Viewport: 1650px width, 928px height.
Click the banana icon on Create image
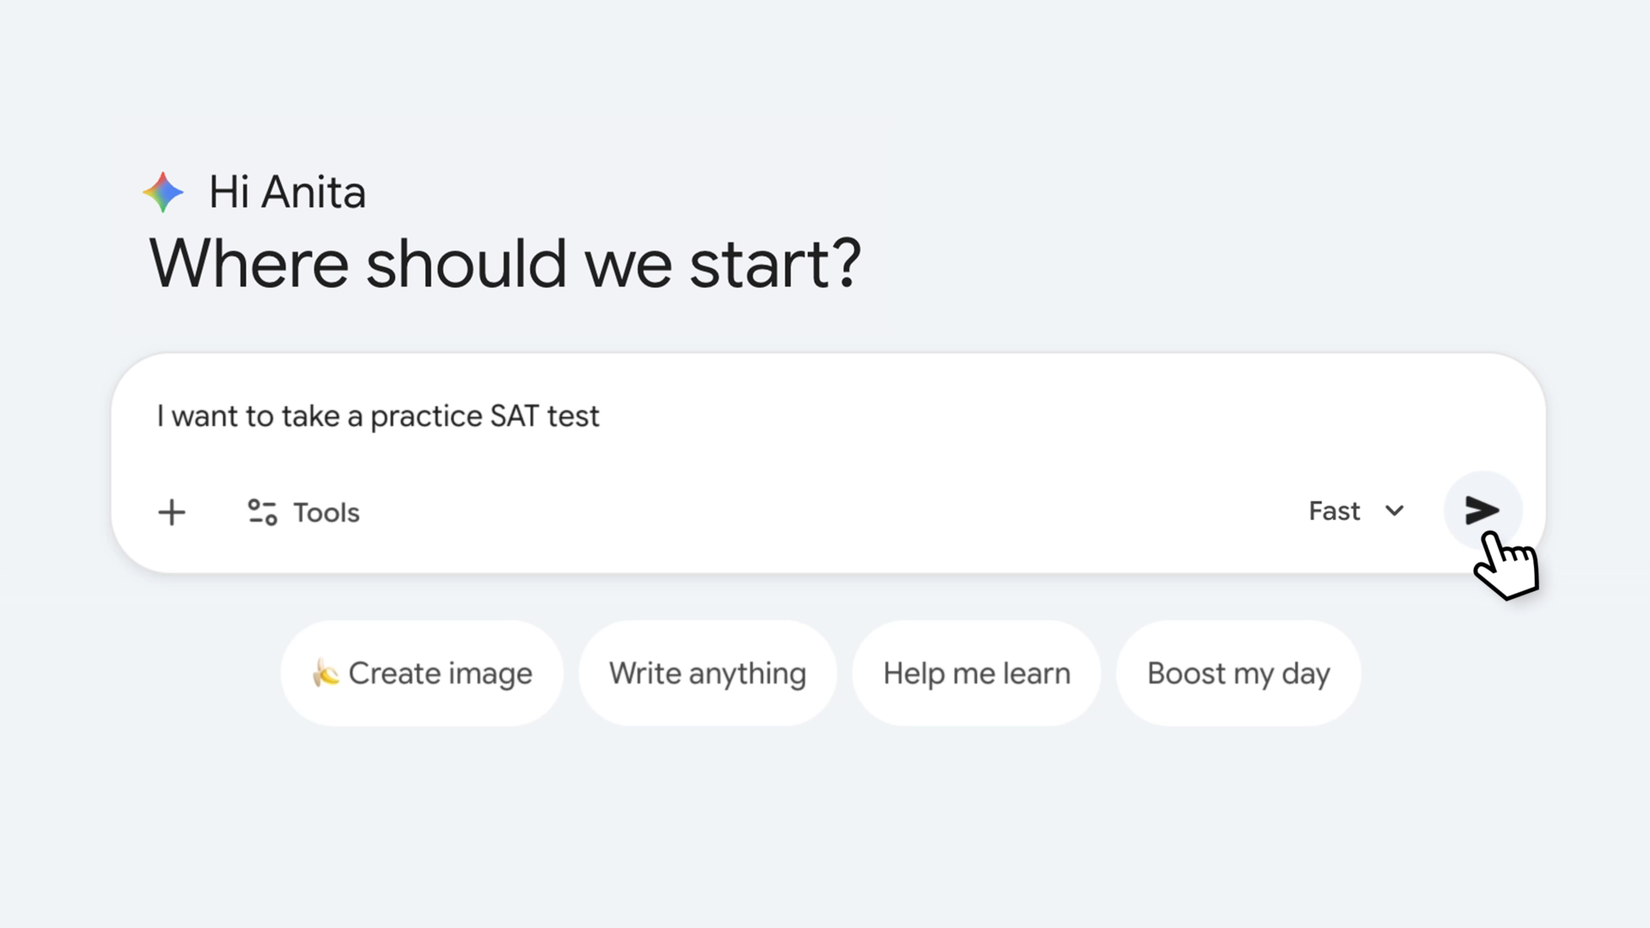(x=325, y=673)
